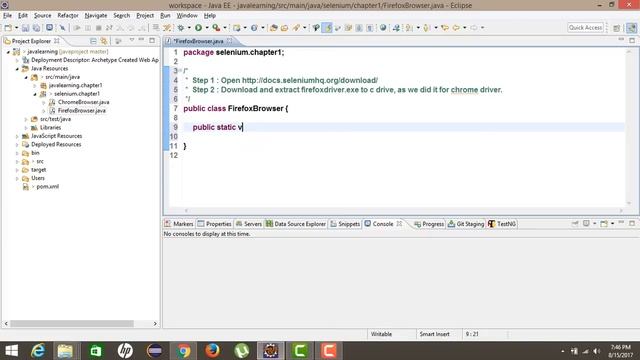The height and width of the screenshot is (360, 640).
Task: Click the Open Console icon in Console view
Action: (604, 224)
